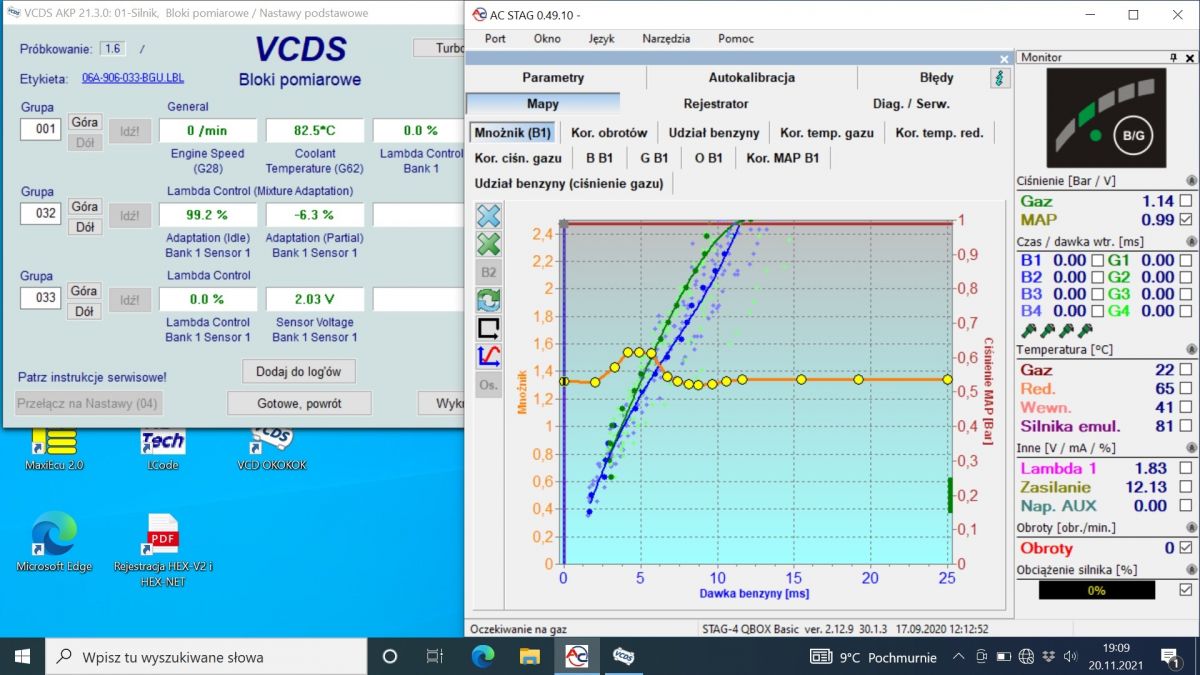Viewport: 1200px width, 675px height.
Task: Collapse the Obciążenie silnika section
Action: [1191, 570]
